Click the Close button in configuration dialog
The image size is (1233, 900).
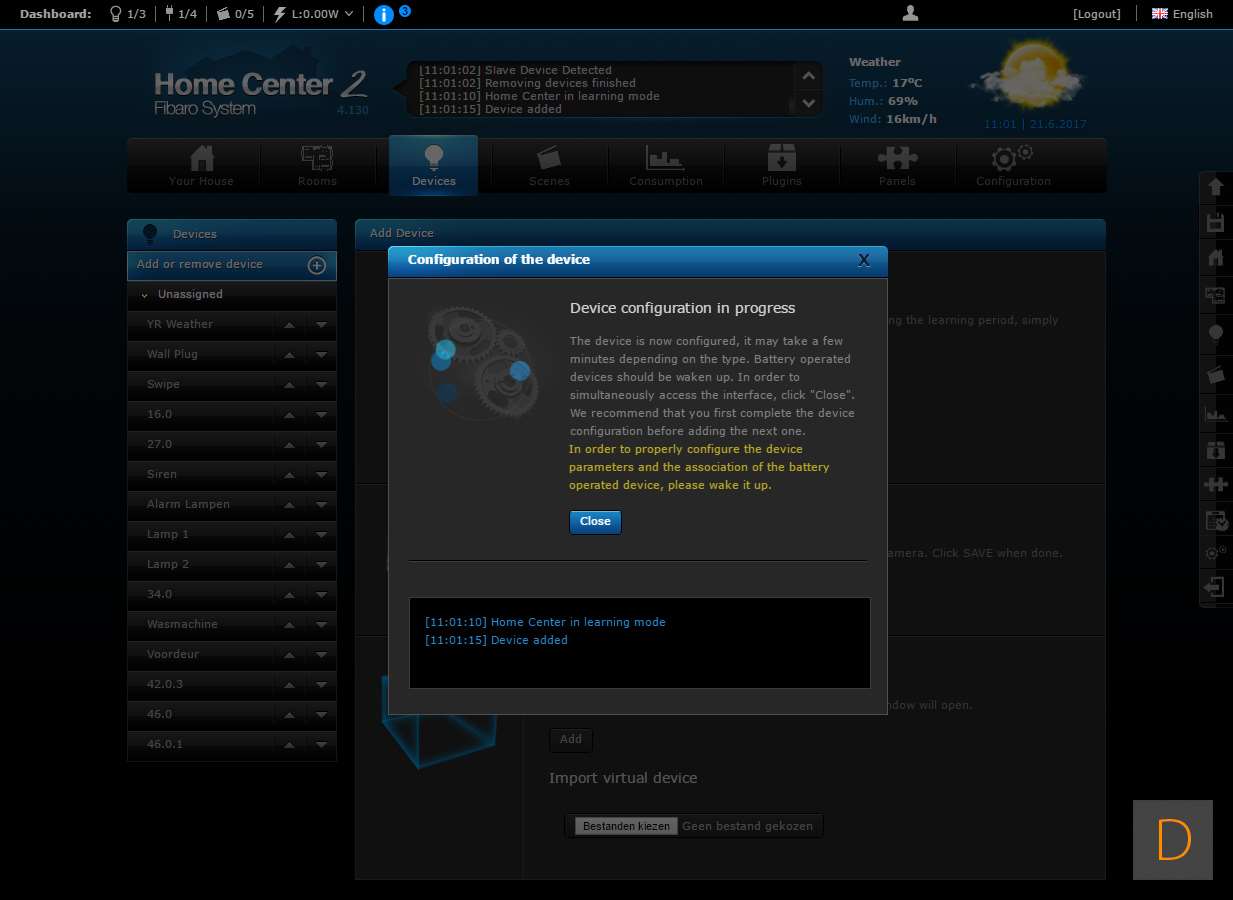[x=595, y=522]
